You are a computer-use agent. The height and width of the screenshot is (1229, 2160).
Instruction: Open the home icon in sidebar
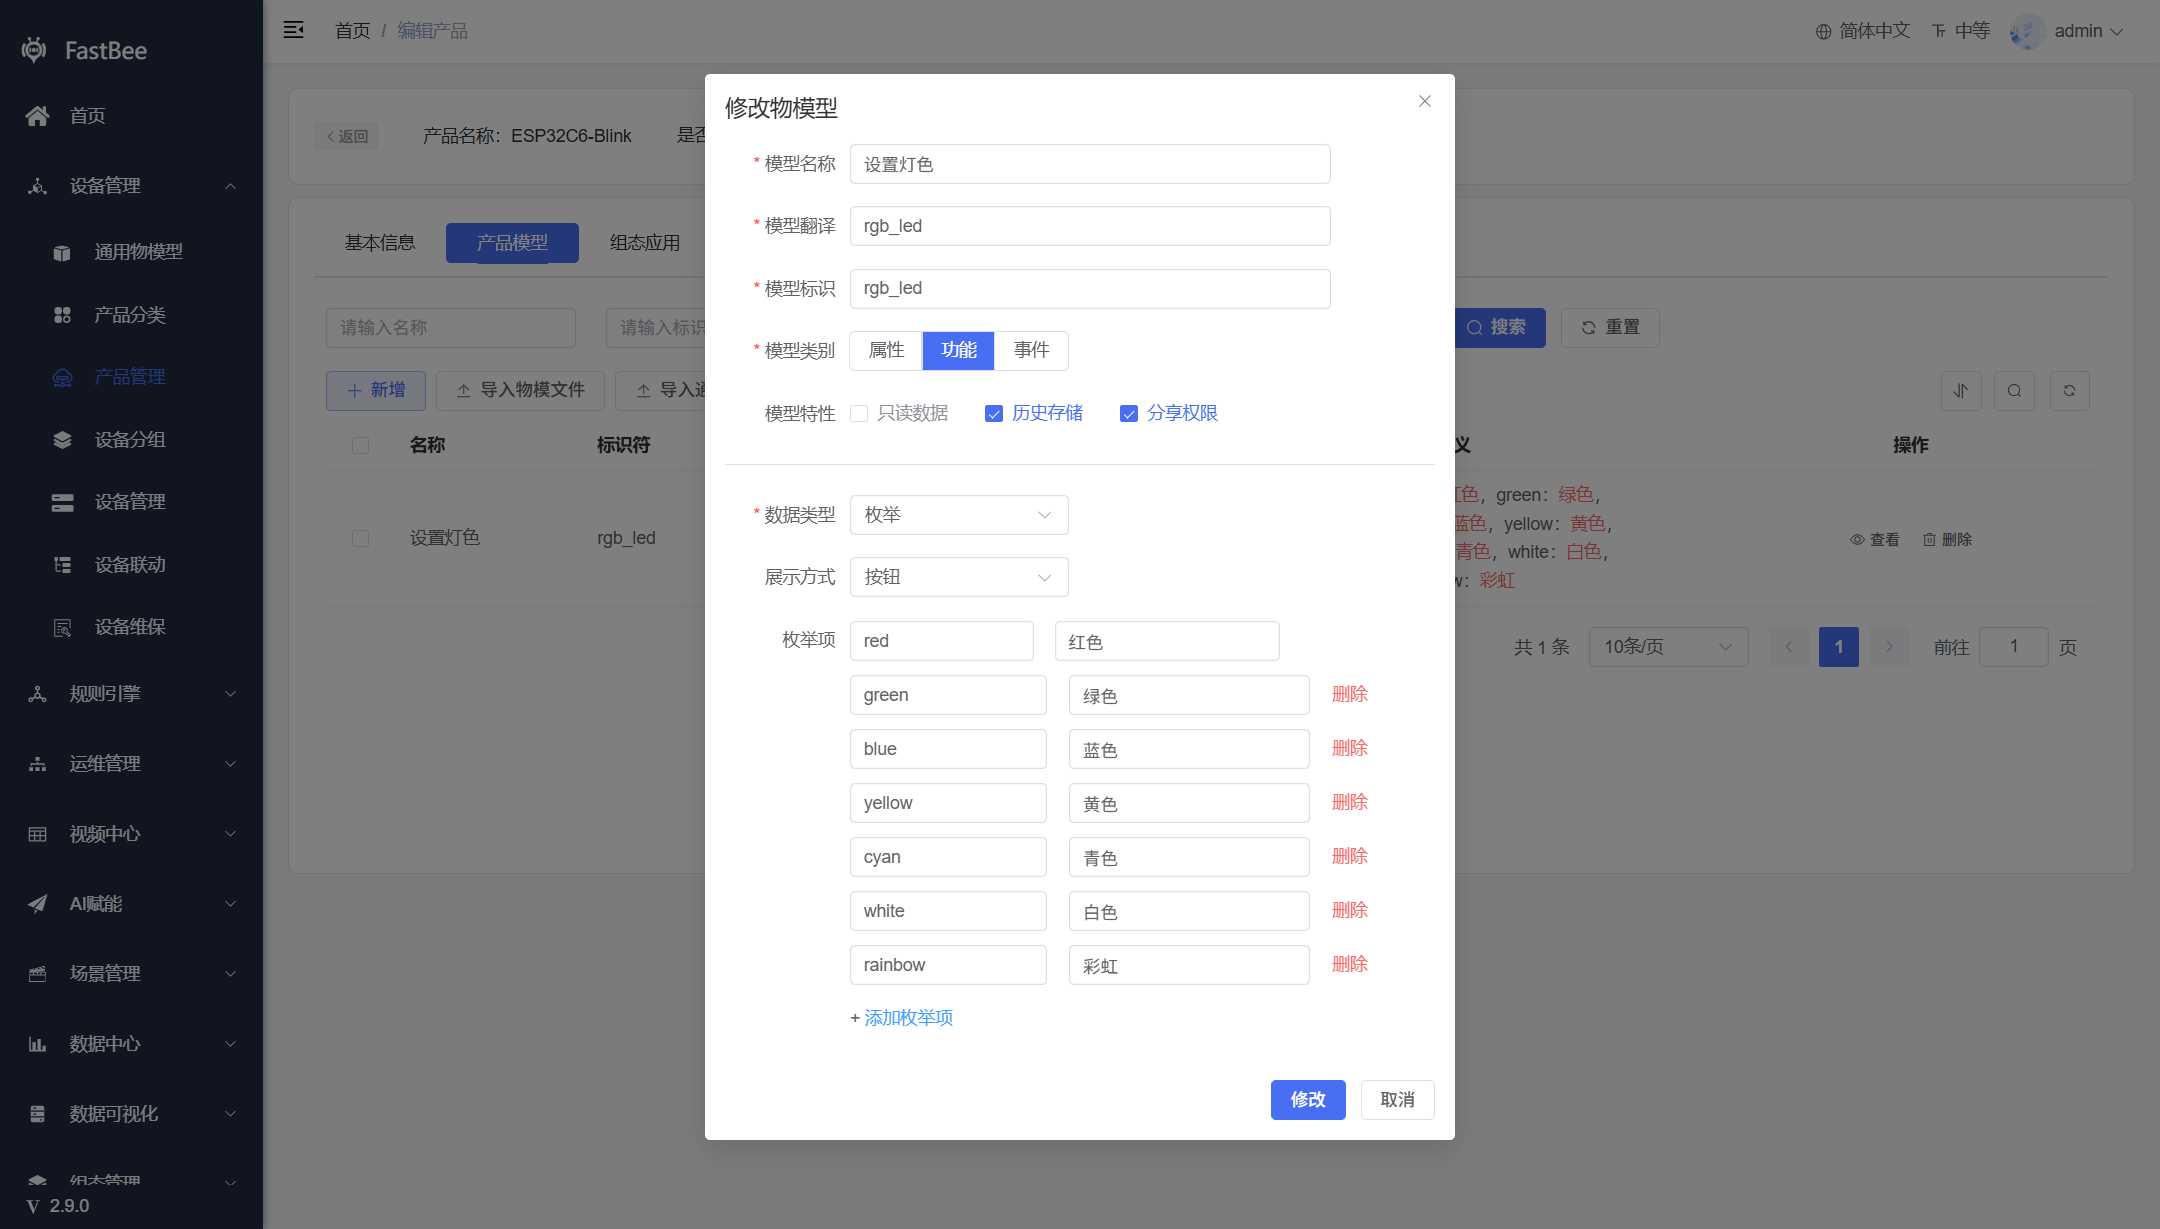coord(38,116)
